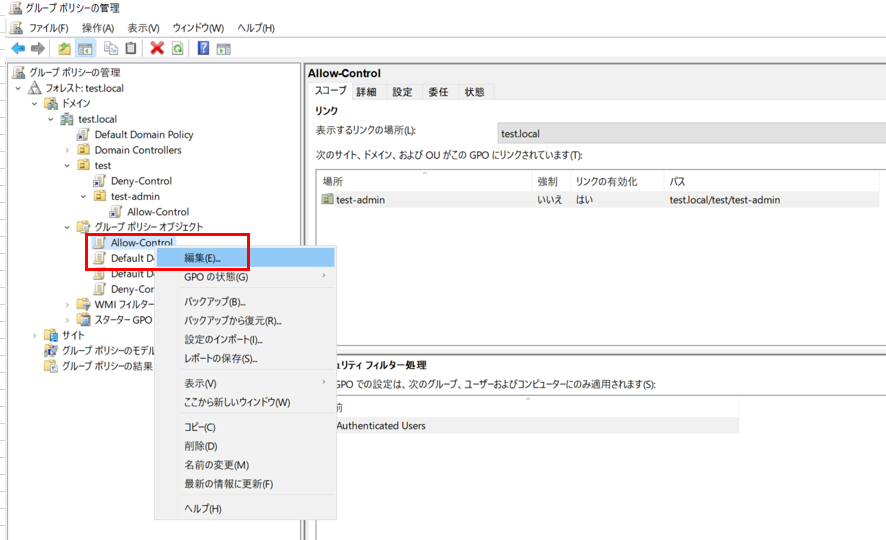Expand the Domain Controllers node

67,150
